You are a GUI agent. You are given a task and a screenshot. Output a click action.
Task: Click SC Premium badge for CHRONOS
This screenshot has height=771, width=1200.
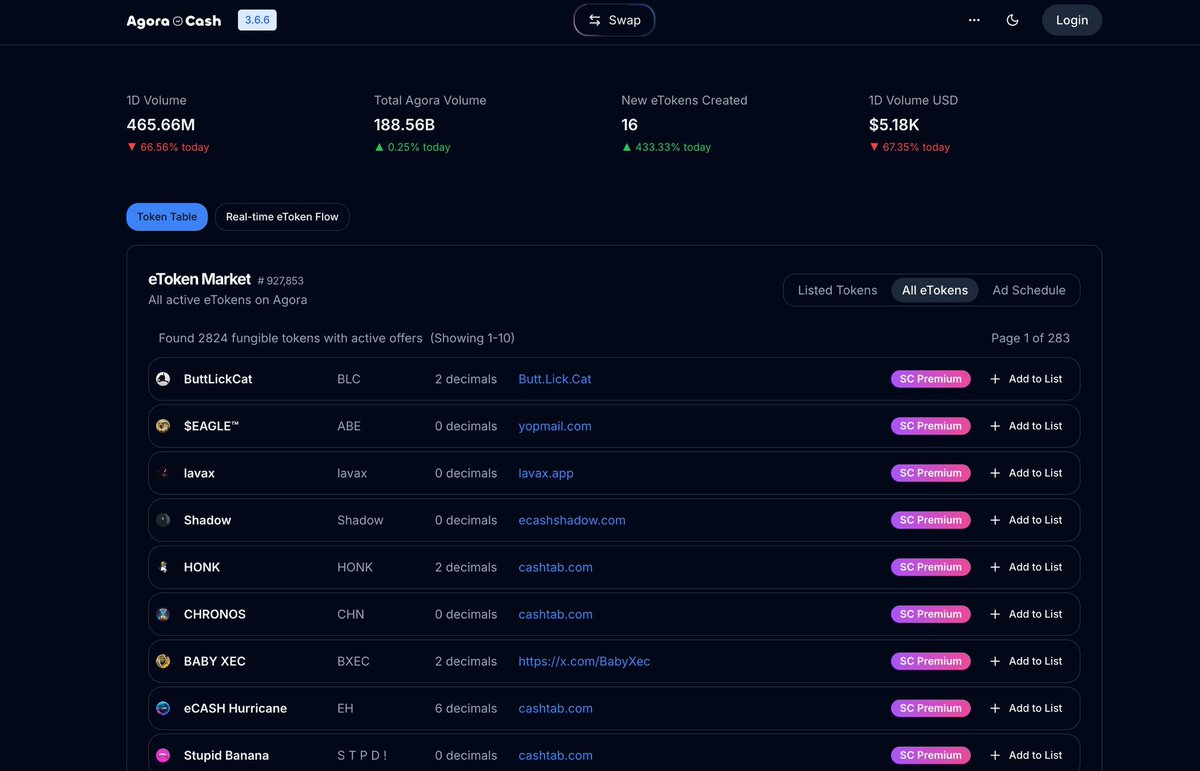click(930, 614)
